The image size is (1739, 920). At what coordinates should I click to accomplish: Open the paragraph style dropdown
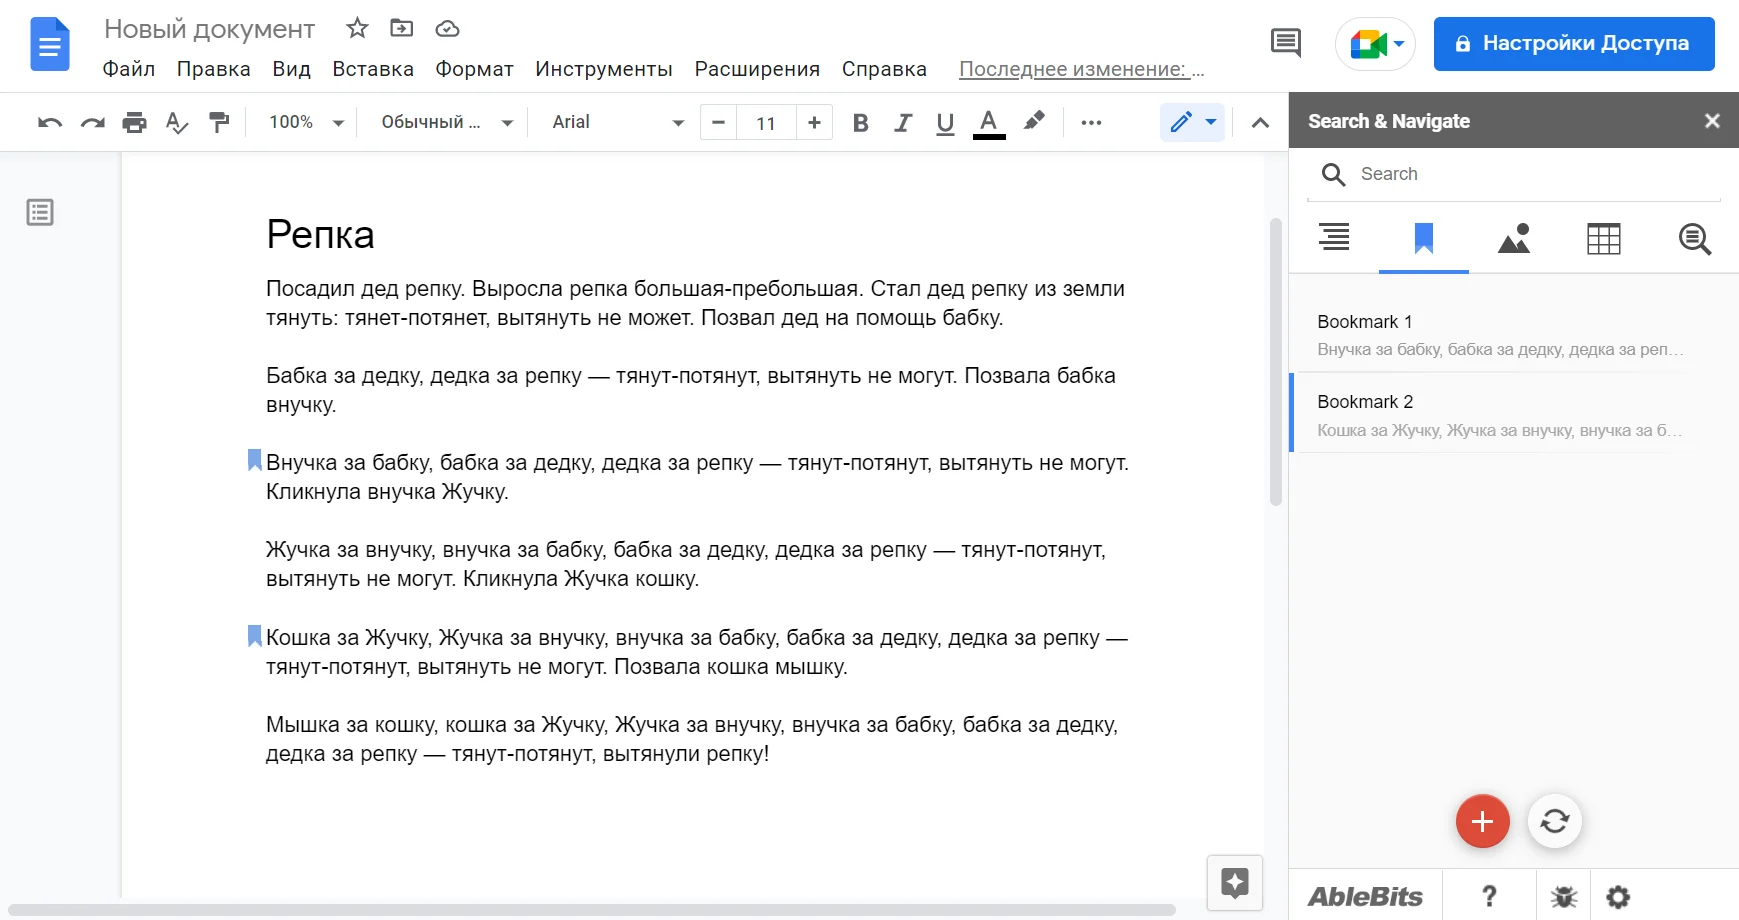click(446, 122)
